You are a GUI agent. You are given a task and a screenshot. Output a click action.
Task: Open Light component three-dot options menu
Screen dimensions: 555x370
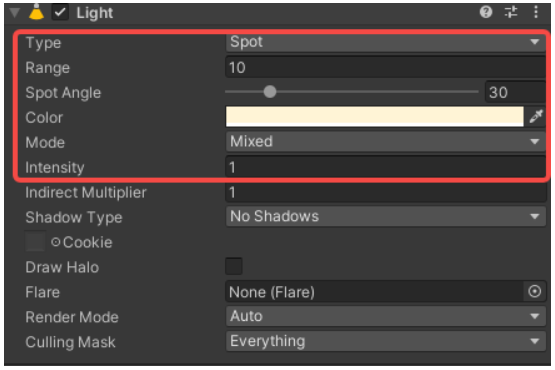coord(536,12)
